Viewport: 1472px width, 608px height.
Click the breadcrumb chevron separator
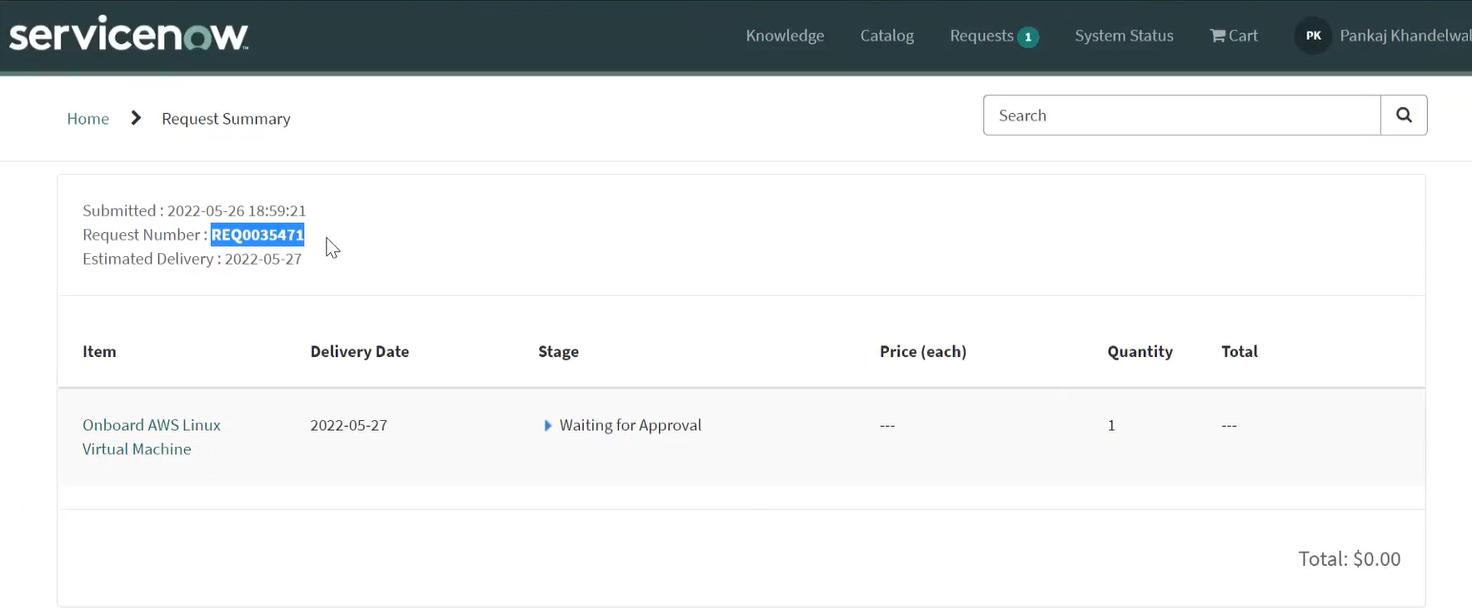pos(136,118)
